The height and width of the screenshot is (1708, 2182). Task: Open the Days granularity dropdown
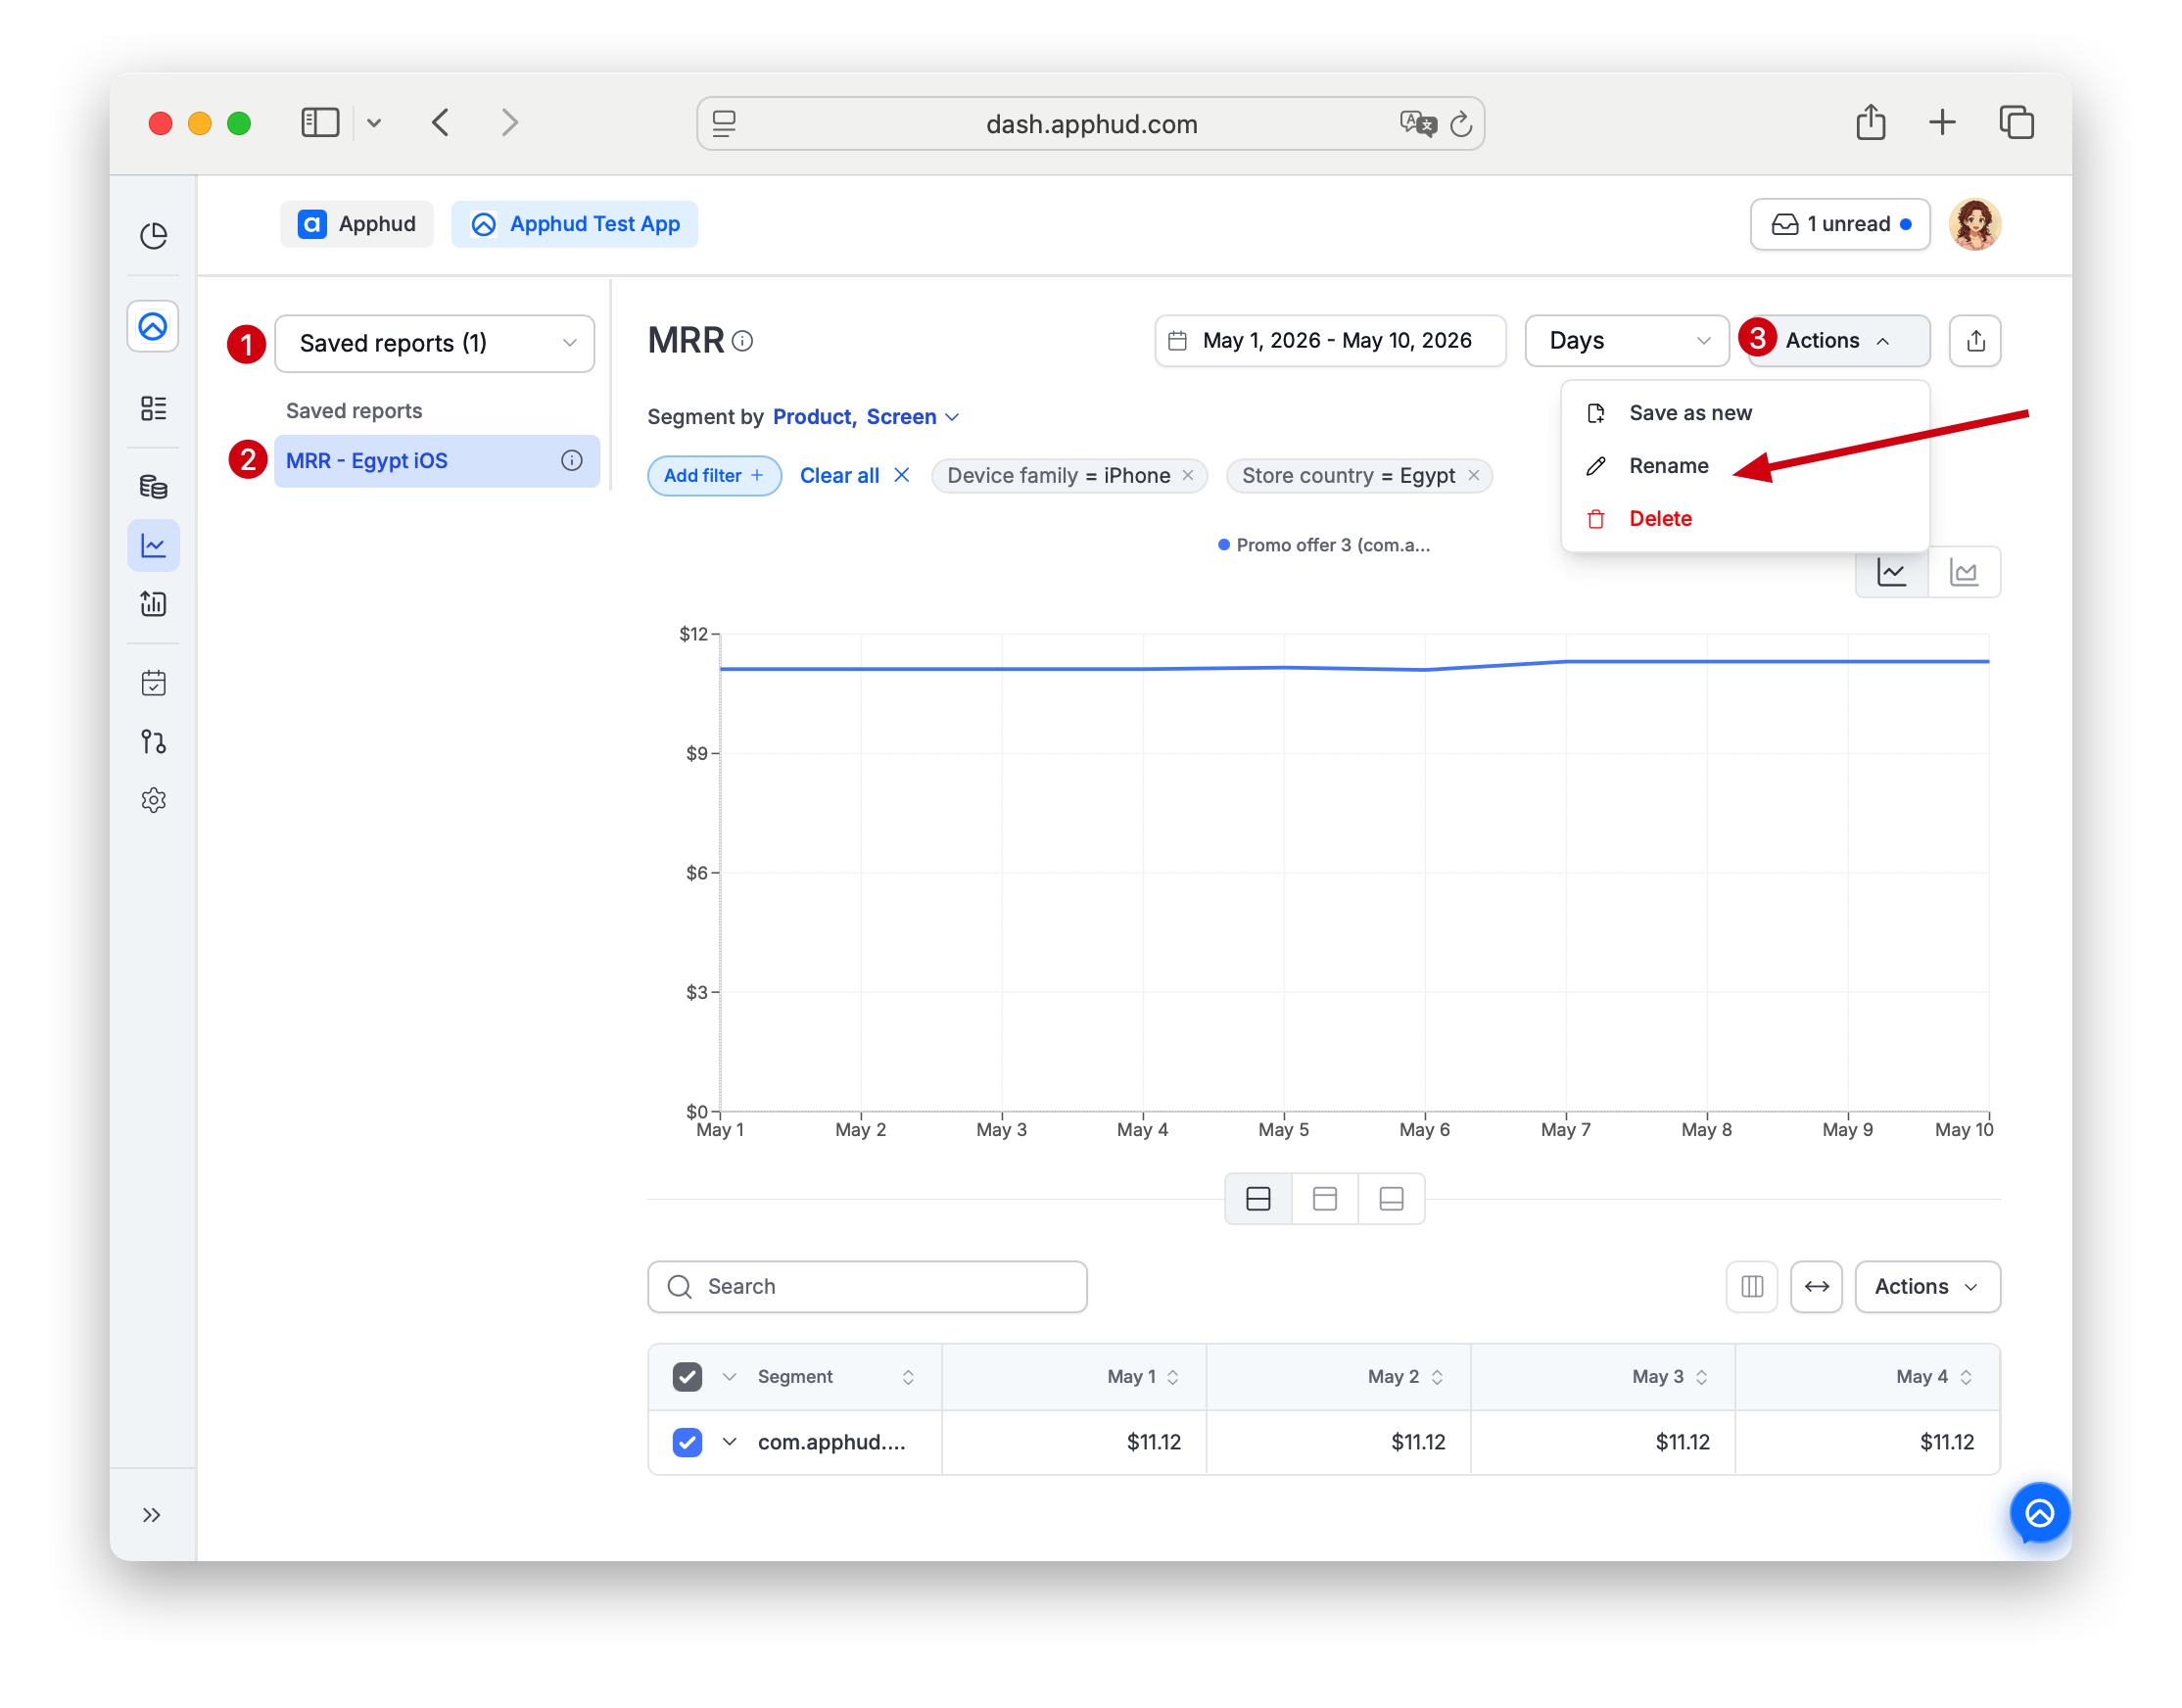[1627, 341]
